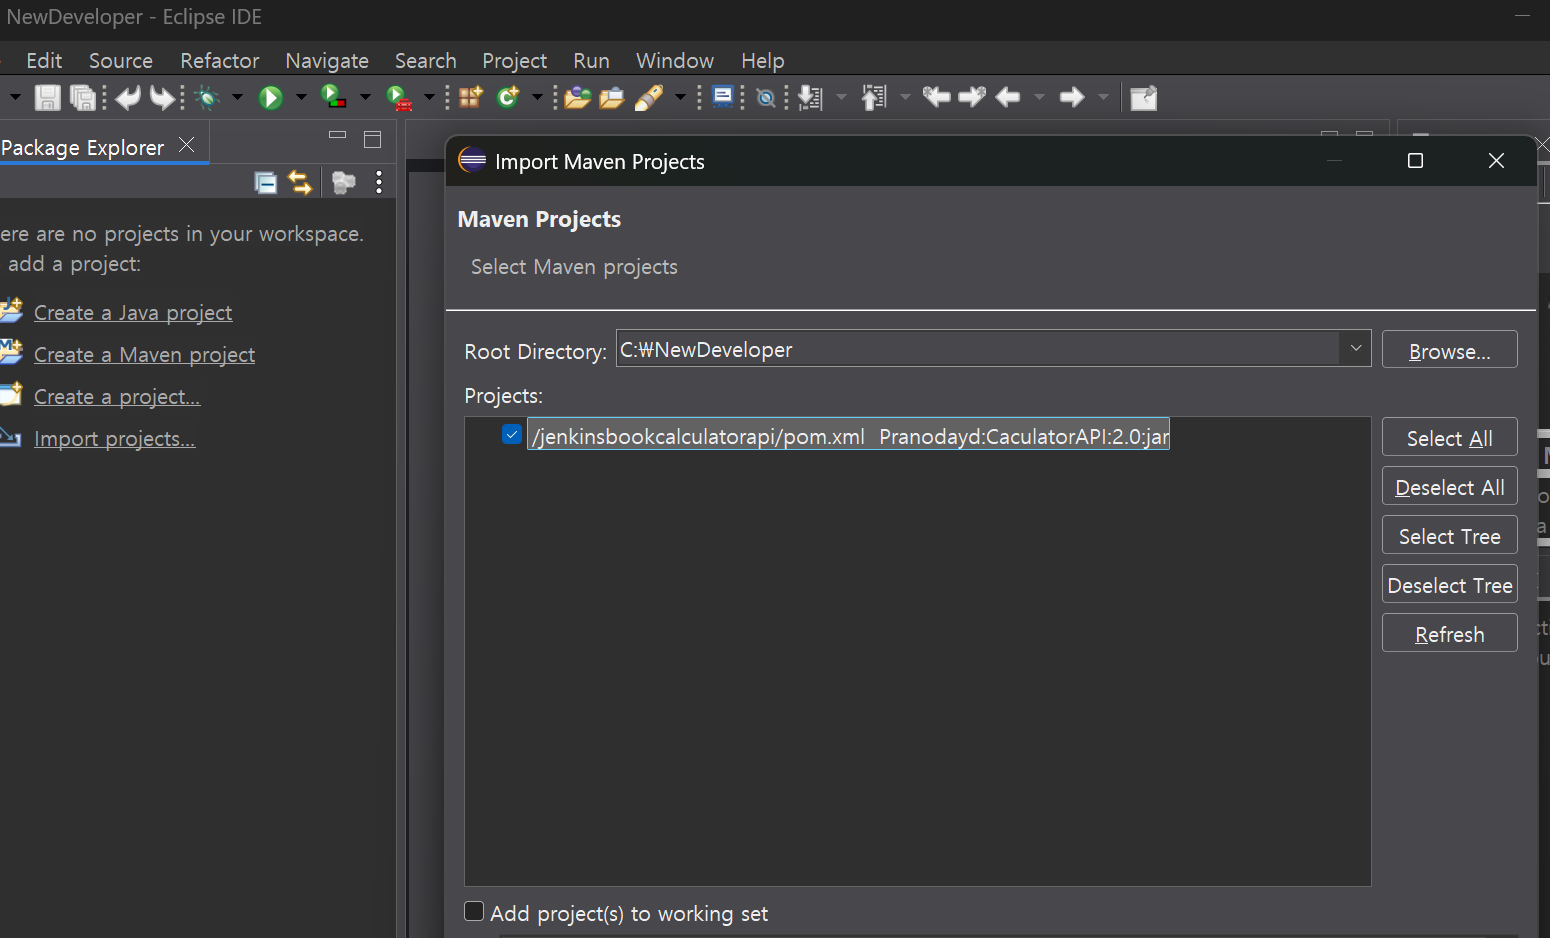The height and width of the screenshot is (938, 1550).
Task: Click the Previous Annotation icon
Action: click(x=875, y=97)
